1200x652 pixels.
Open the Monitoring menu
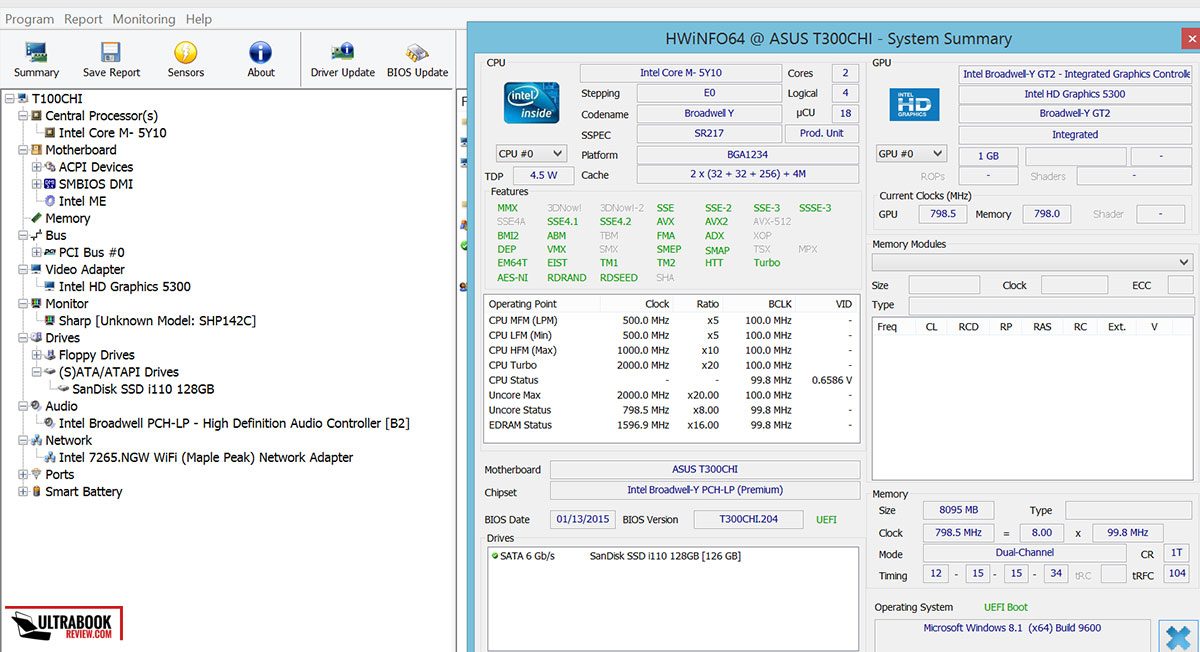click(143, 19)
